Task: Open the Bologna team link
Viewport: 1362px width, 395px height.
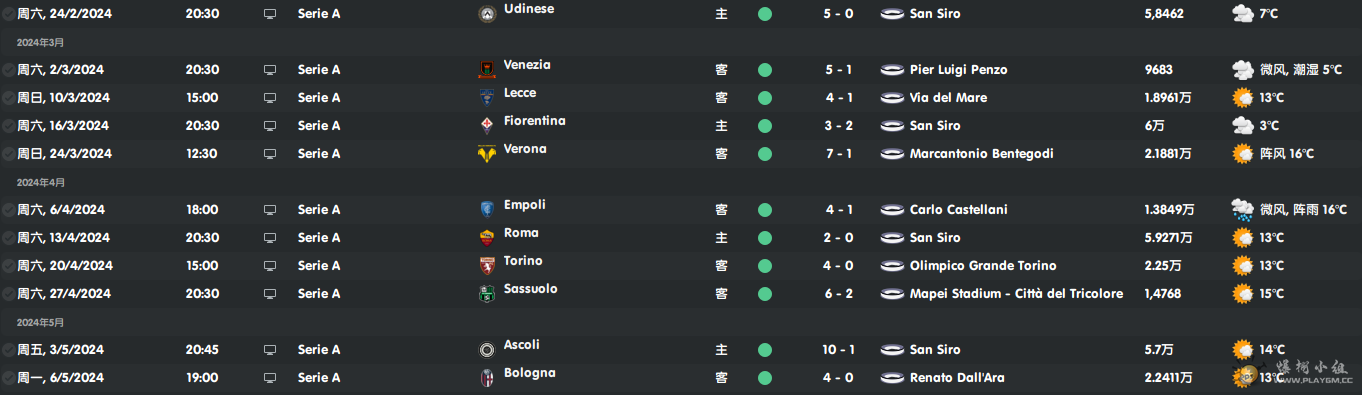Action: [x=530, y=373]
